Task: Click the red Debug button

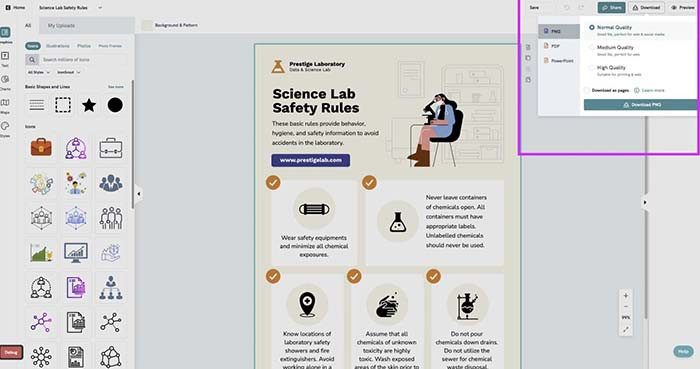Action: point(11,352)
